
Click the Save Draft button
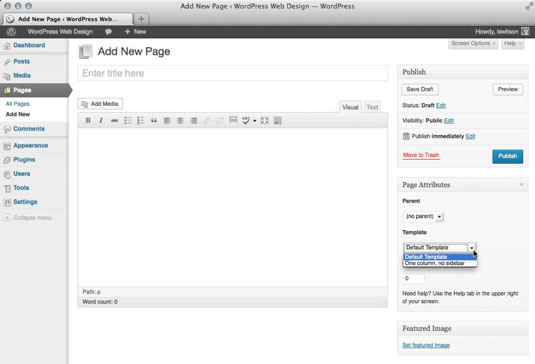420,89
